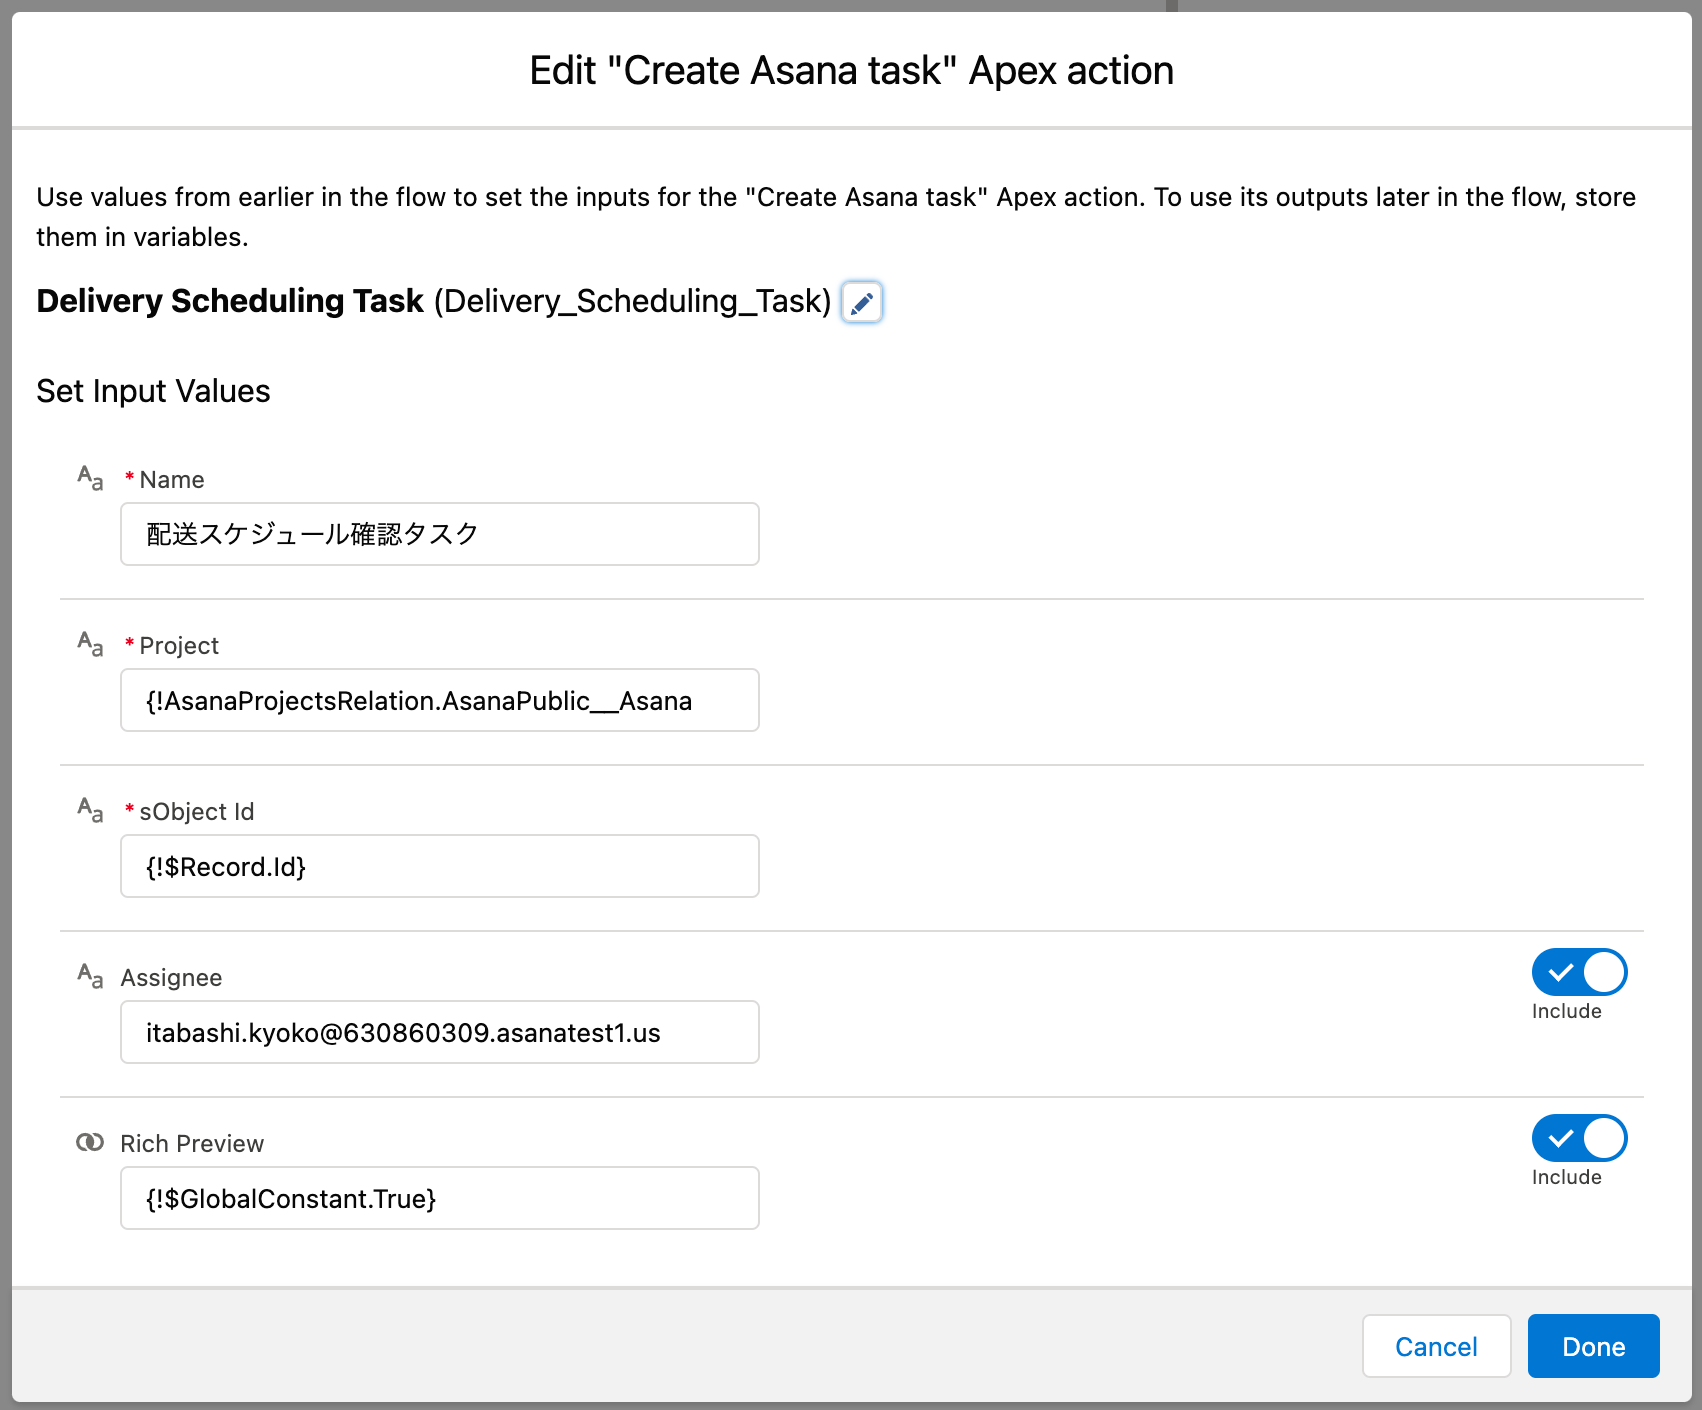Click the Project input with AsanaProjectsRelation value
The height and width of the screenshot is (1410, 1702).
point(439,700)
